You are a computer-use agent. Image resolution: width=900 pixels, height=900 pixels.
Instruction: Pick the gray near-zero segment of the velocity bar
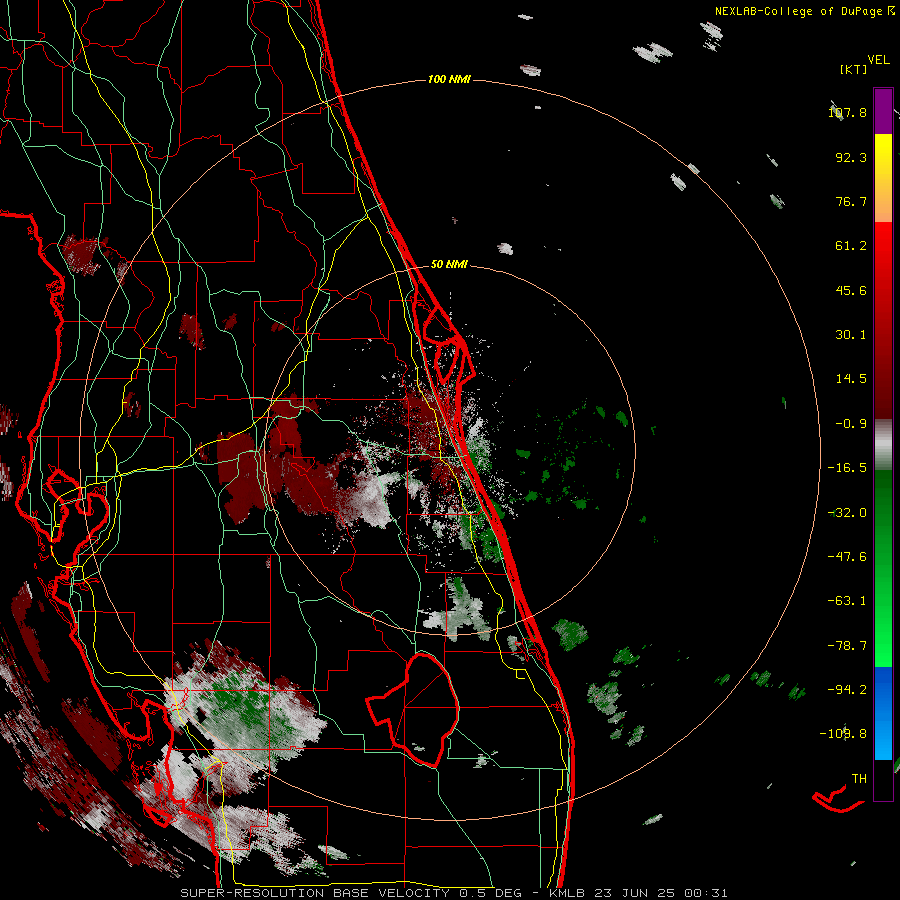pyautogui.click(x=883, y=445)
